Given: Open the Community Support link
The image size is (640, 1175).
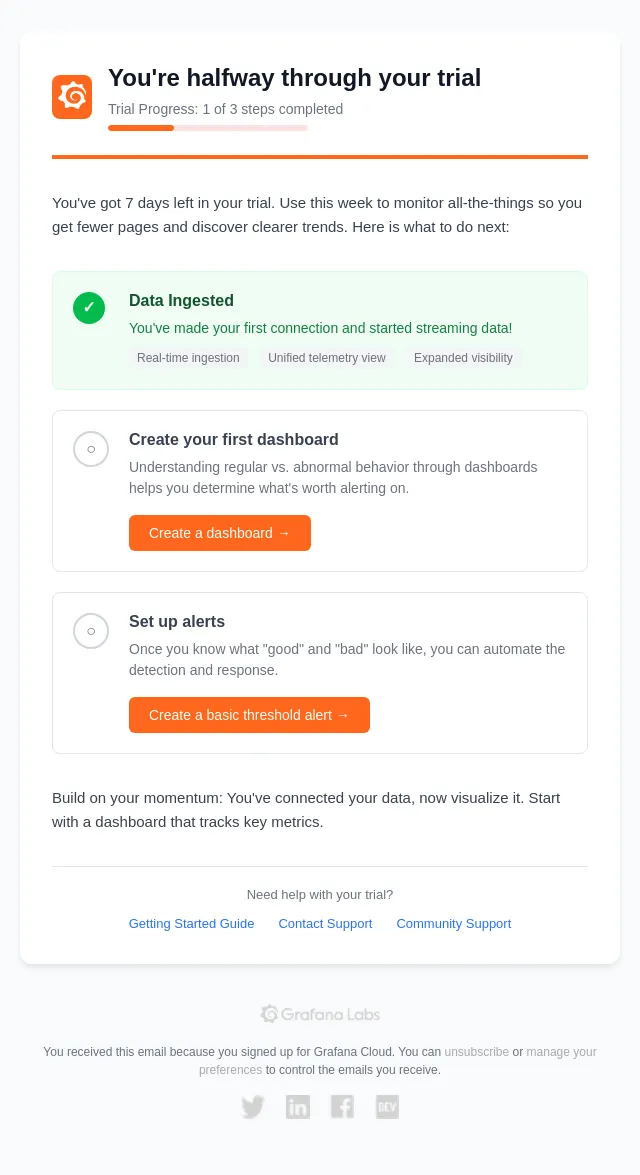Looking at the screenshot, I should click(x=453, y=923).
